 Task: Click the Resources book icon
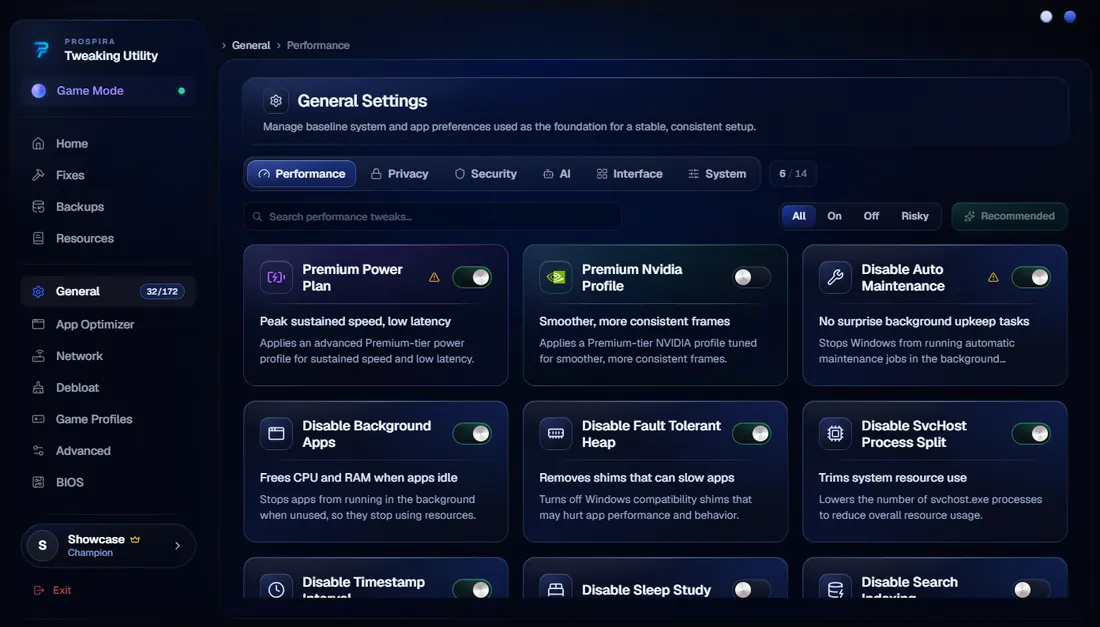tap(39, 238)
